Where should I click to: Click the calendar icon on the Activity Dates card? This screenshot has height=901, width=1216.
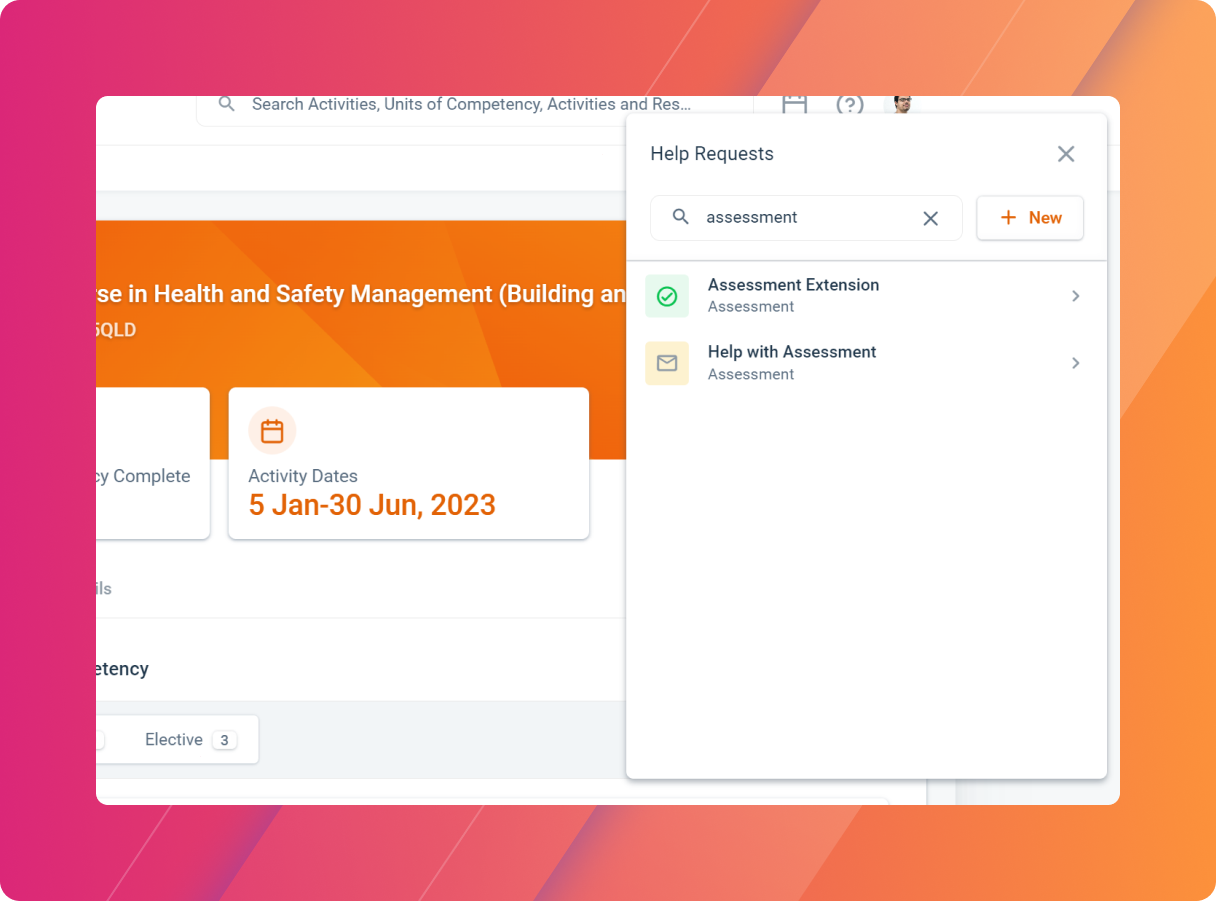[x=271, y=430]
